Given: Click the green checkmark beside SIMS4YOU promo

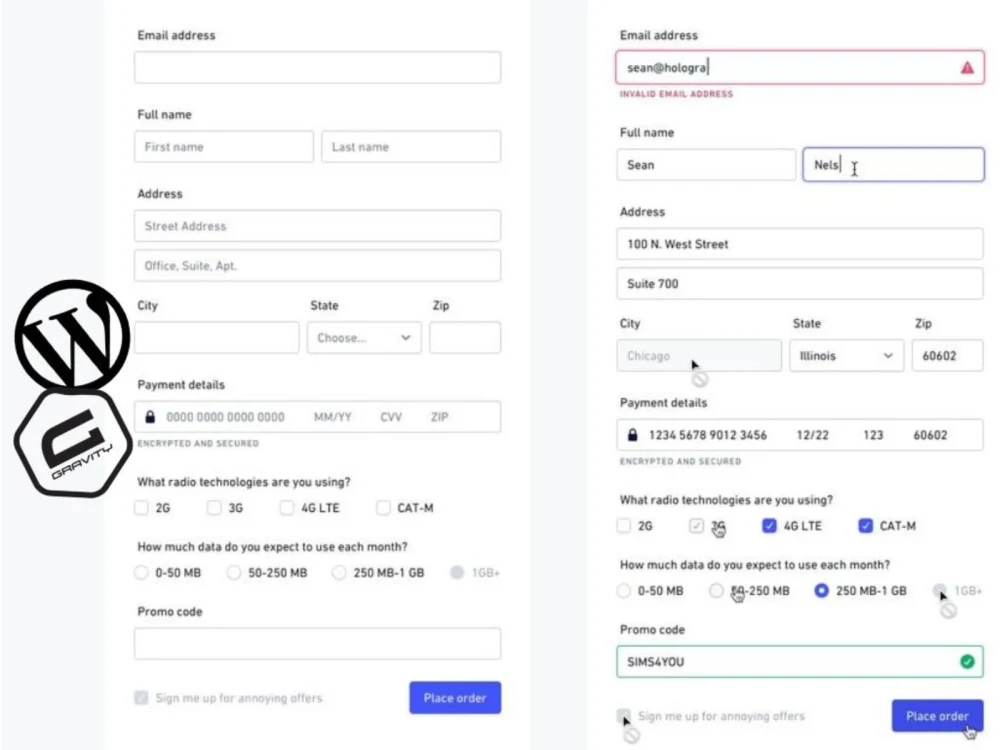Looking at the screenshot, I should pos(965,662).
